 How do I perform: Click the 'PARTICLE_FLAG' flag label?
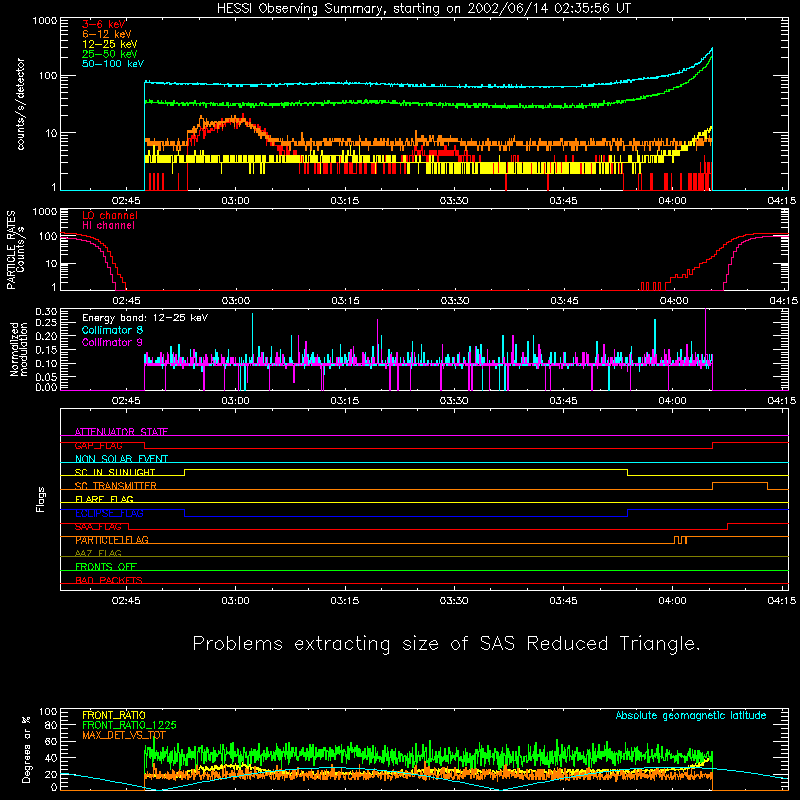click(x=112, y=540)
